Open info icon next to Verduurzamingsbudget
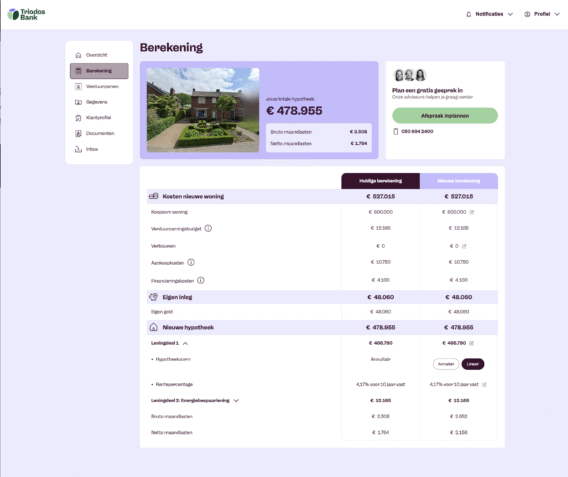This screenshot has height=477, width=568. pos(208,228)
